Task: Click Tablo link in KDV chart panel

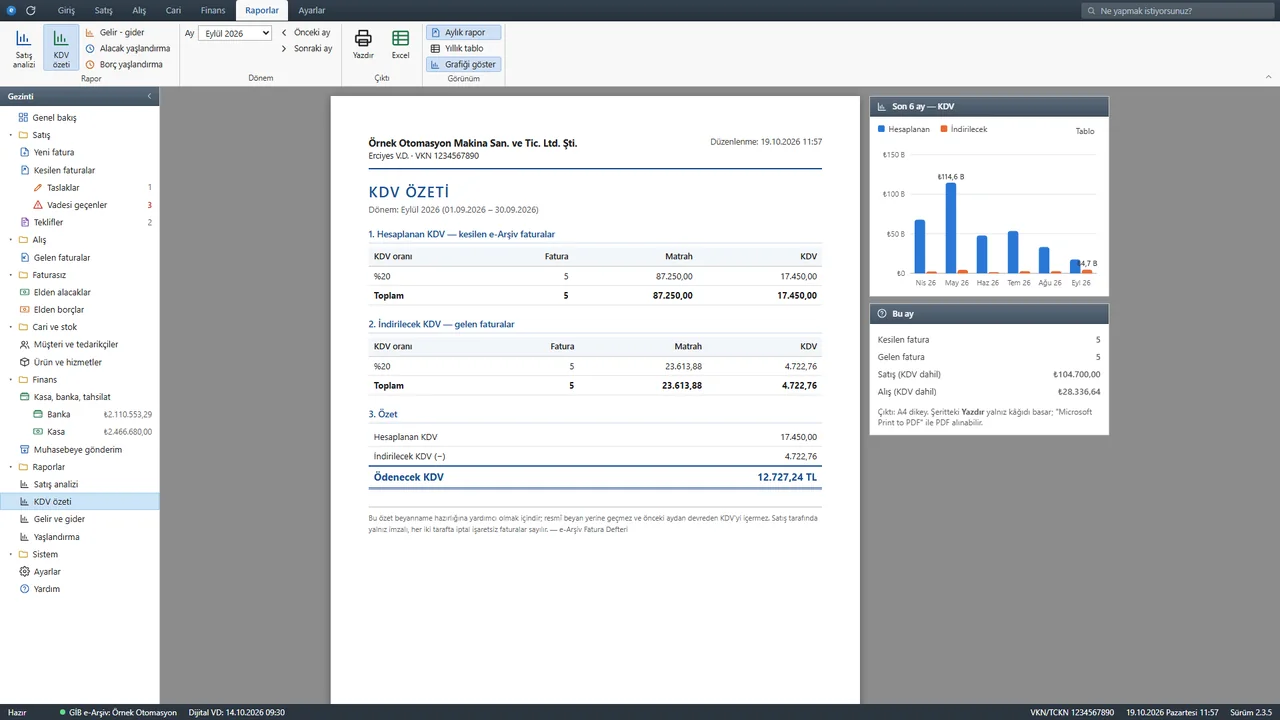Action: (1085, 131)
